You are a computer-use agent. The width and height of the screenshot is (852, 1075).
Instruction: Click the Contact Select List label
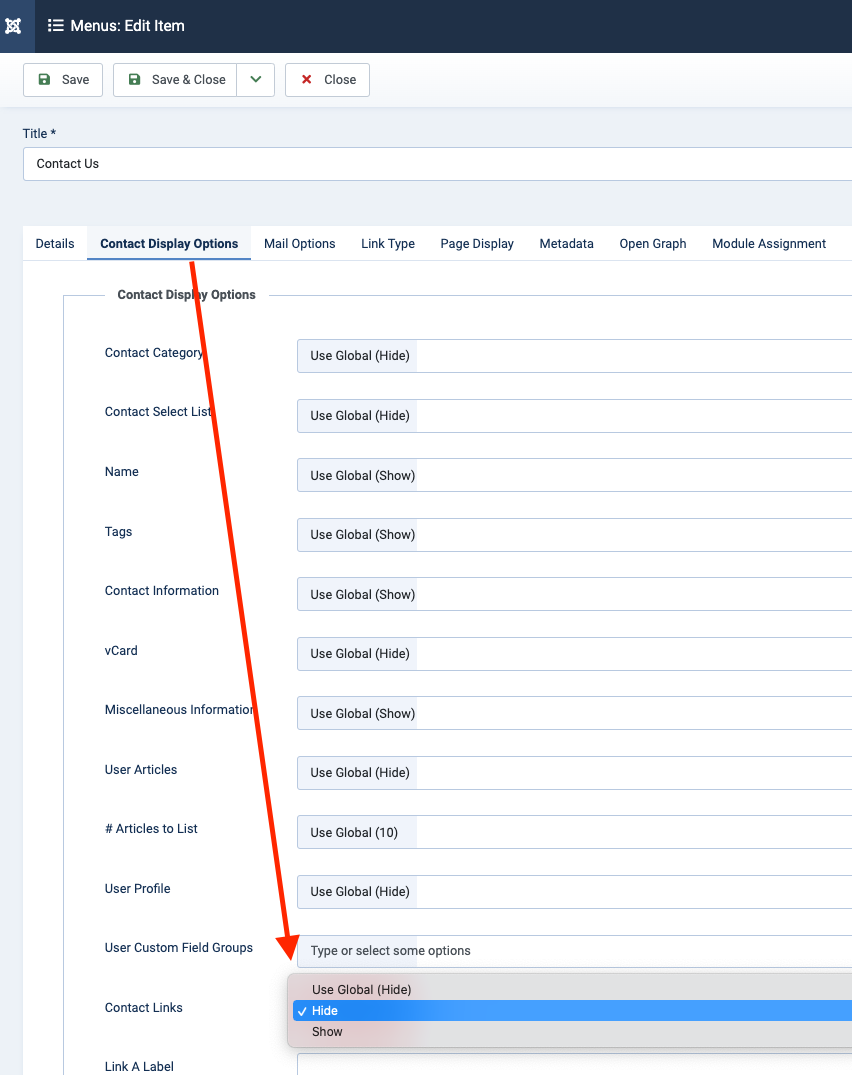(158, 411)
